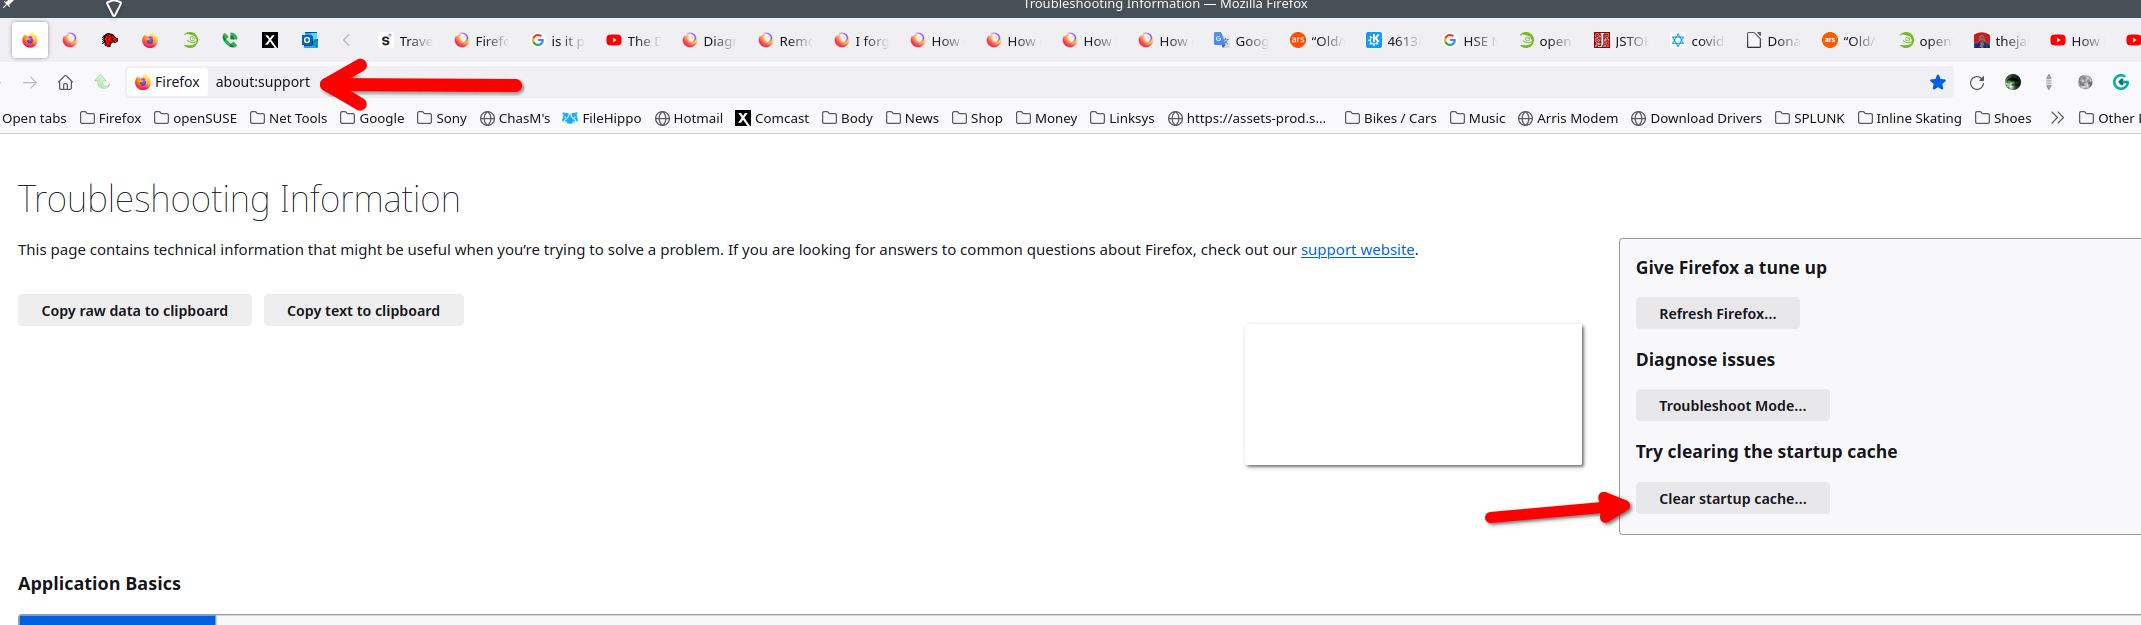Open the Arris Modem bookmark
This screenshot has width=2141, height=625.
pyautogui.click(x=1568, y=118)
